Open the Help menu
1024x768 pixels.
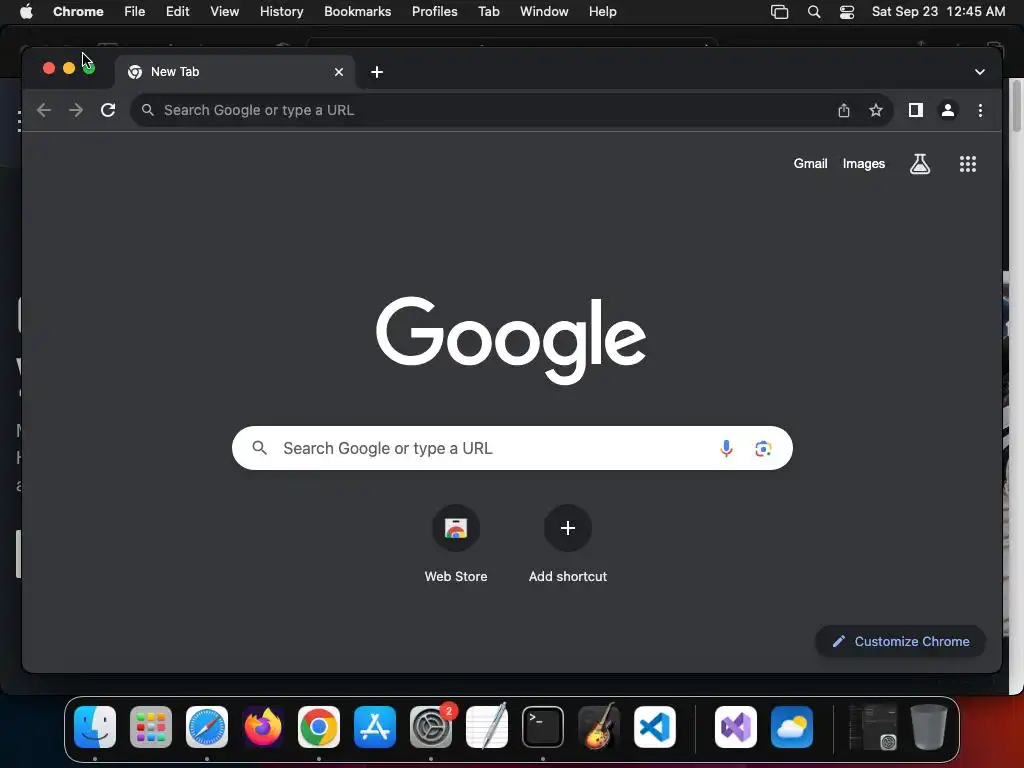(602, 12)
